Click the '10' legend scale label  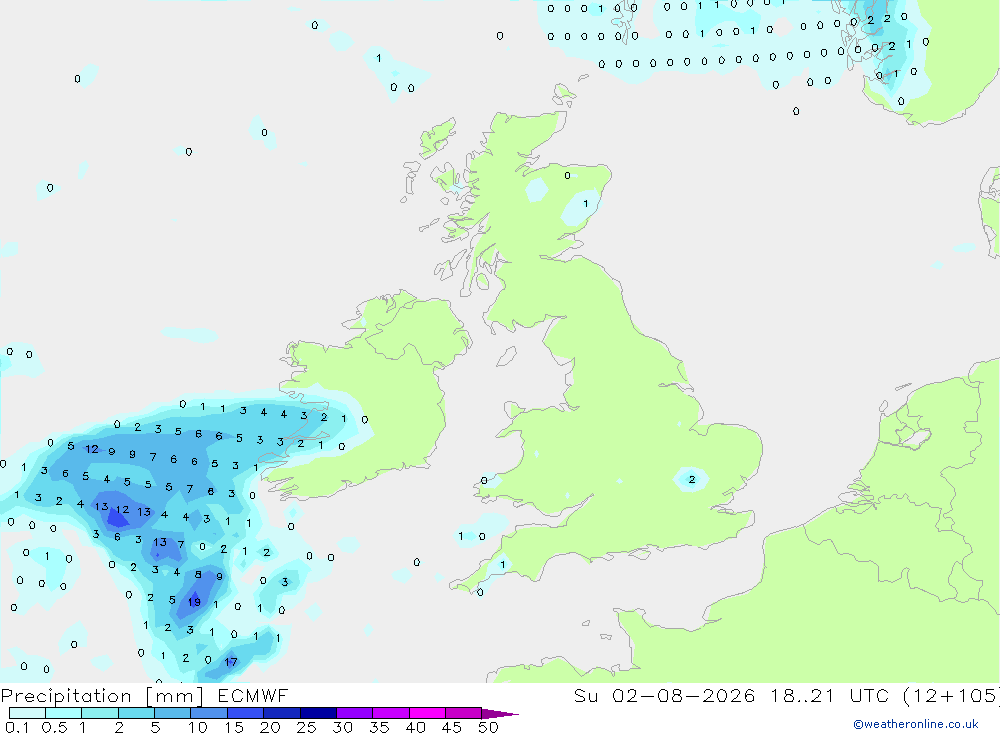[x=198, y=727]
